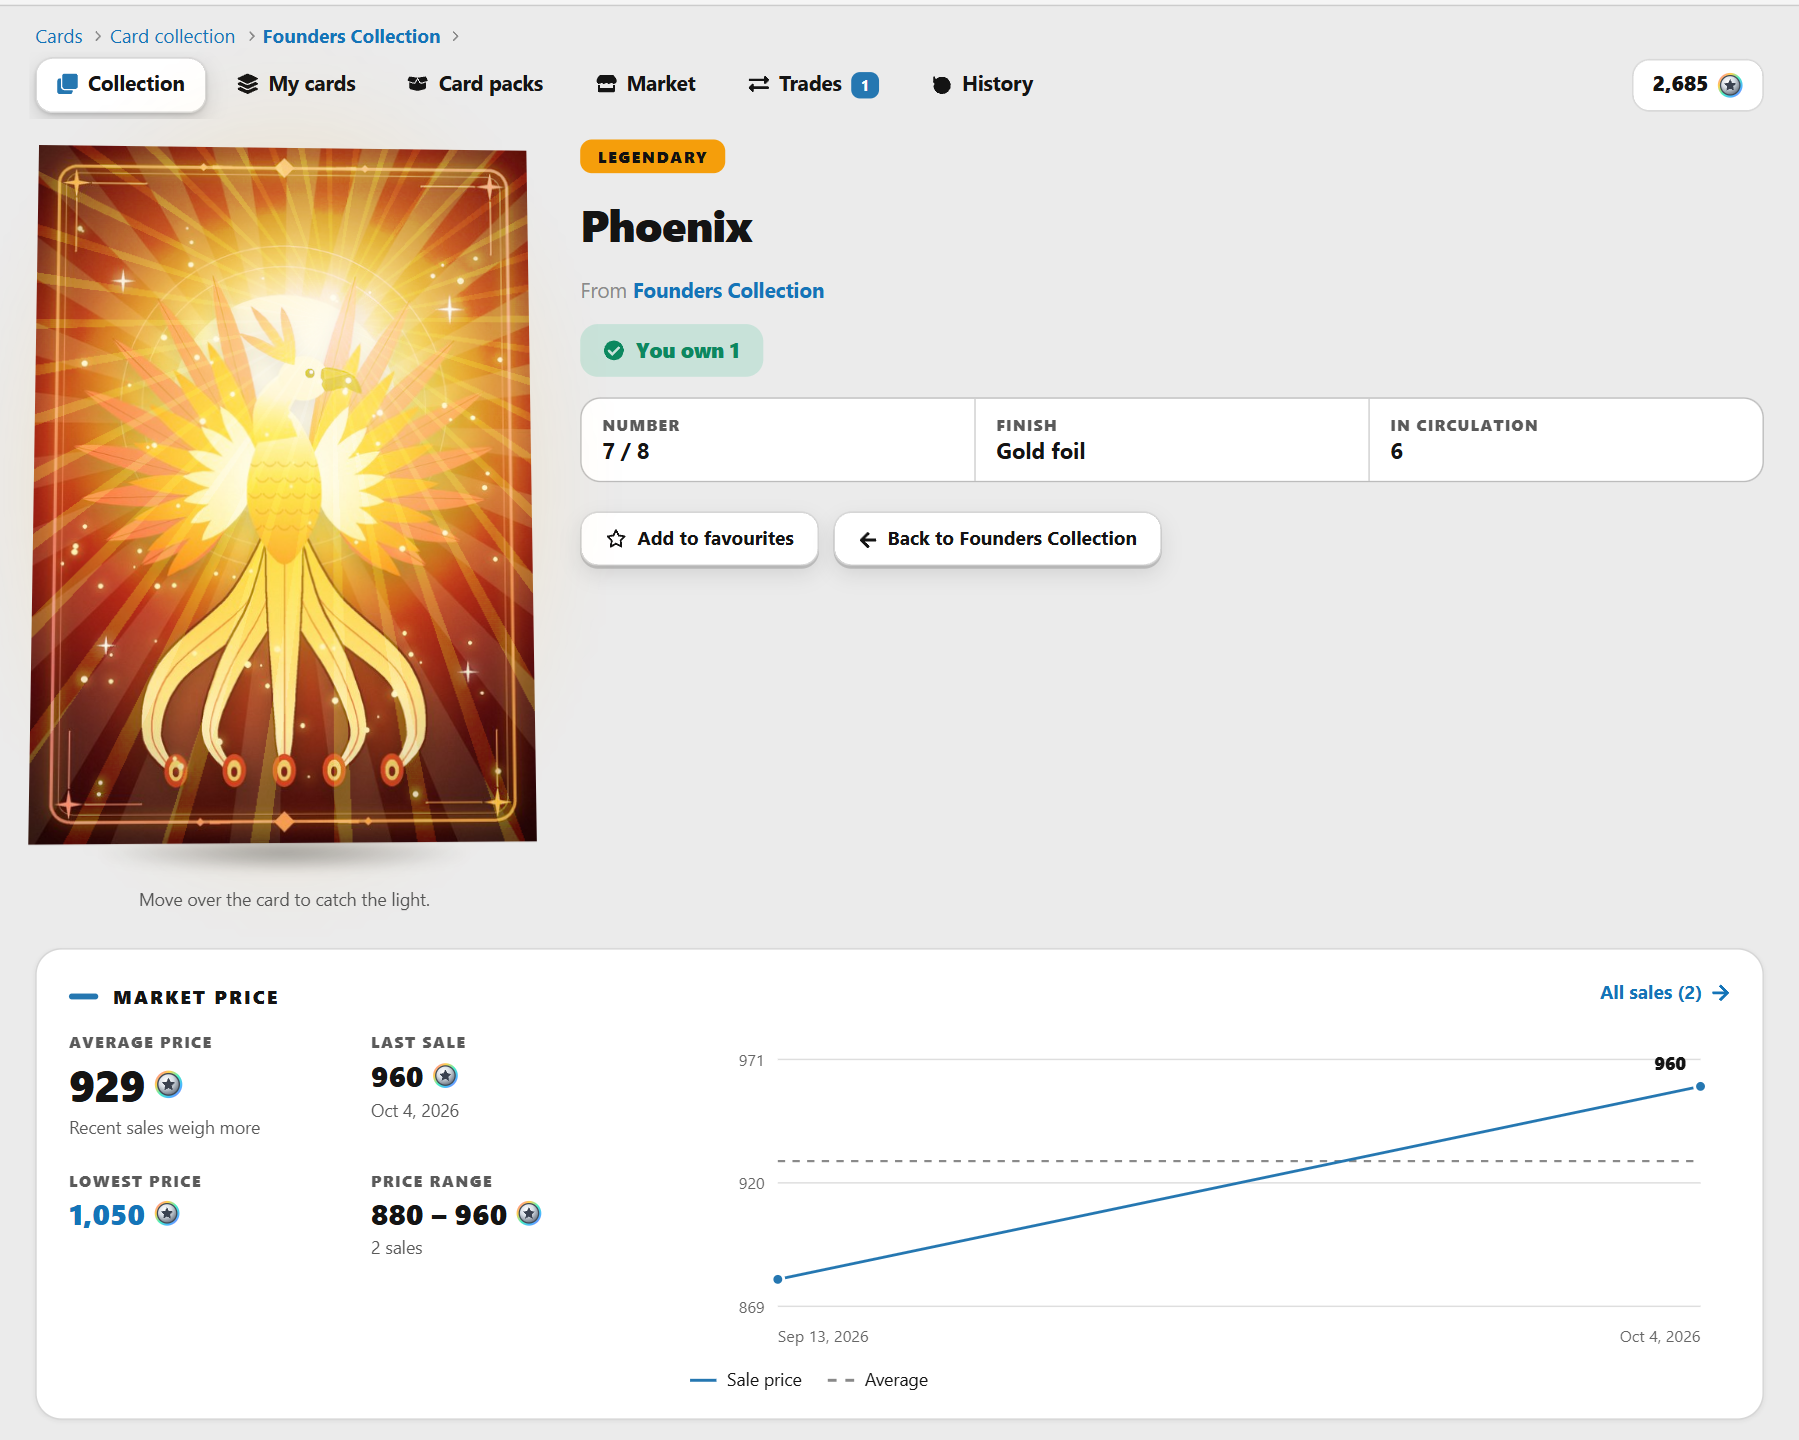Toggle the Average legend entry
1799x1440 pixels.
click(x=878, y=1380)
